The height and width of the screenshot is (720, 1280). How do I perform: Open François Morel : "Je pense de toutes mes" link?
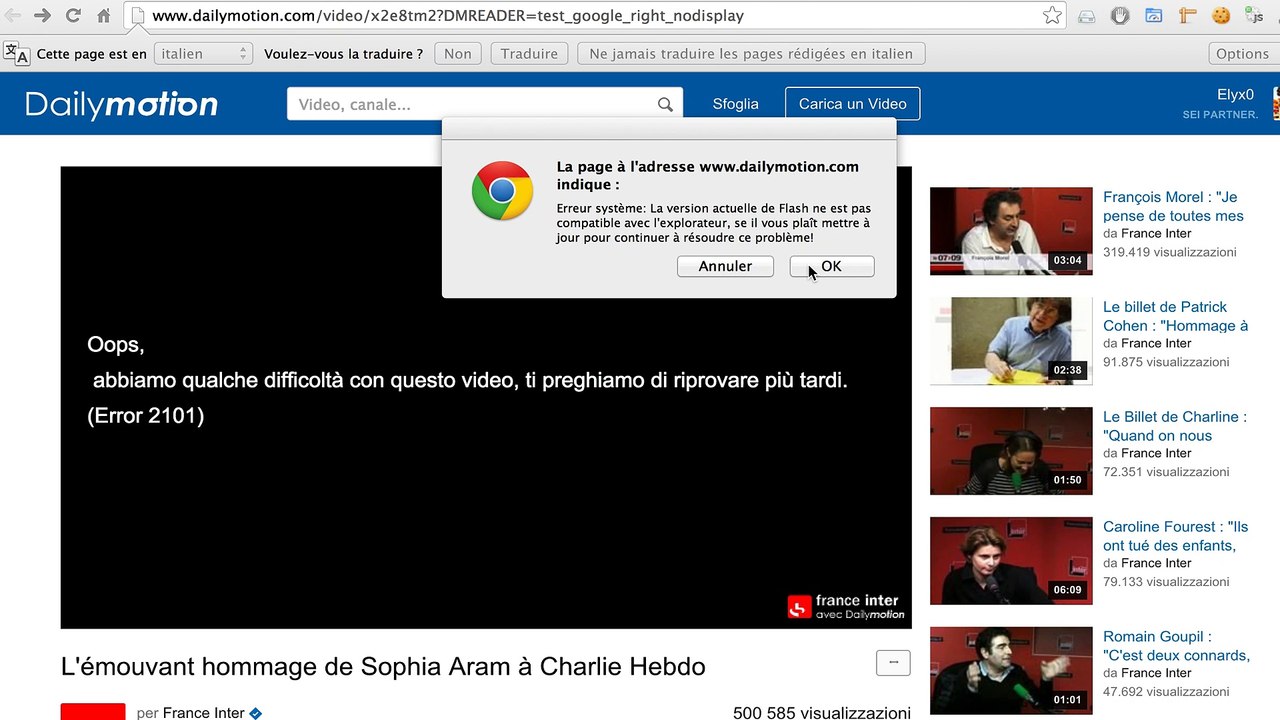[1173, 206]
